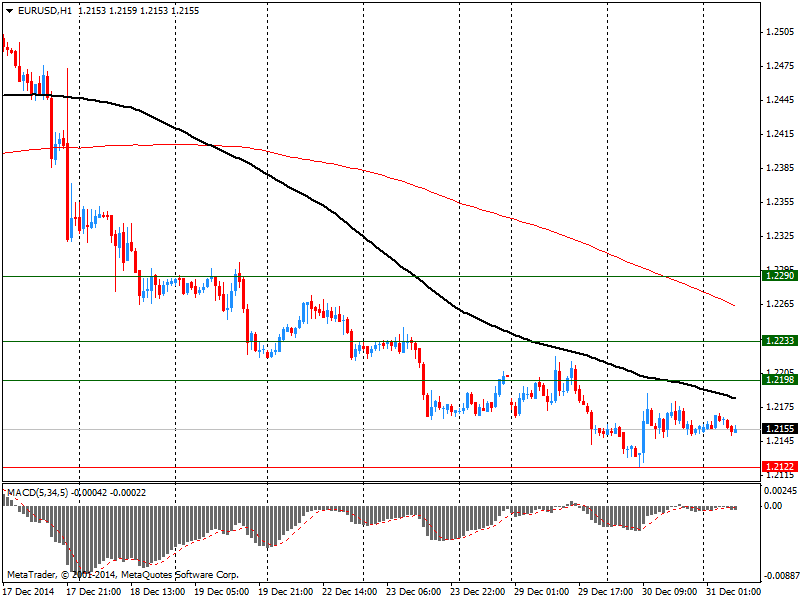Click the MACD(5,34,5) indicator label
The image size is (800, 600).
coord(37,493)
